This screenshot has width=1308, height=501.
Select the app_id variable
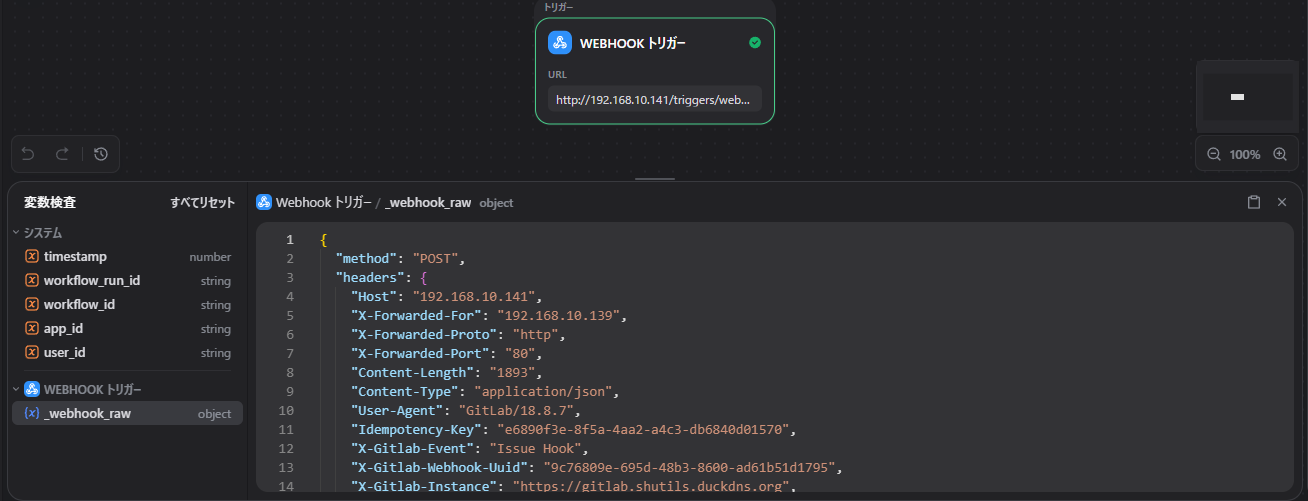(63, 329)
